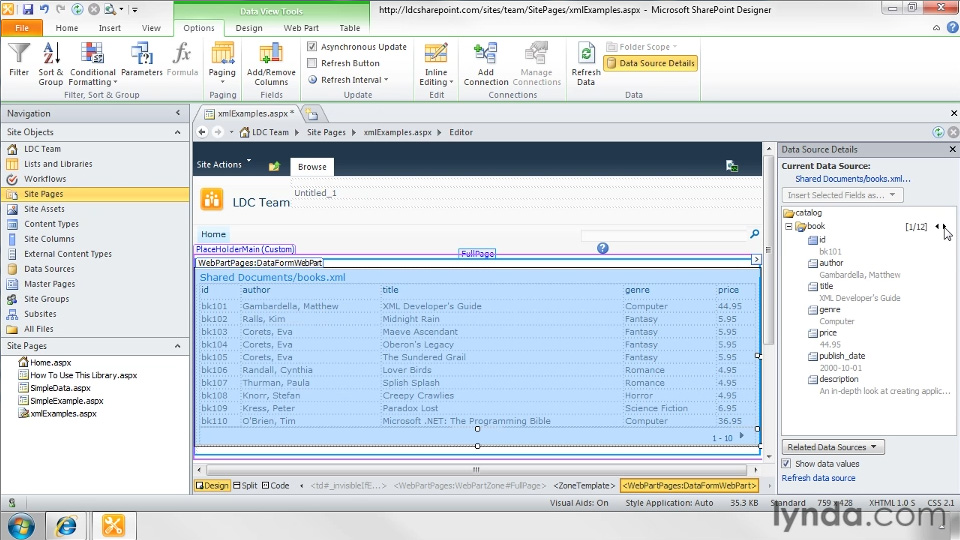Image resolution: width=960 pixels, height=540 pixels.
Task: Open Conditional Formatting menu
Action: 92,64
